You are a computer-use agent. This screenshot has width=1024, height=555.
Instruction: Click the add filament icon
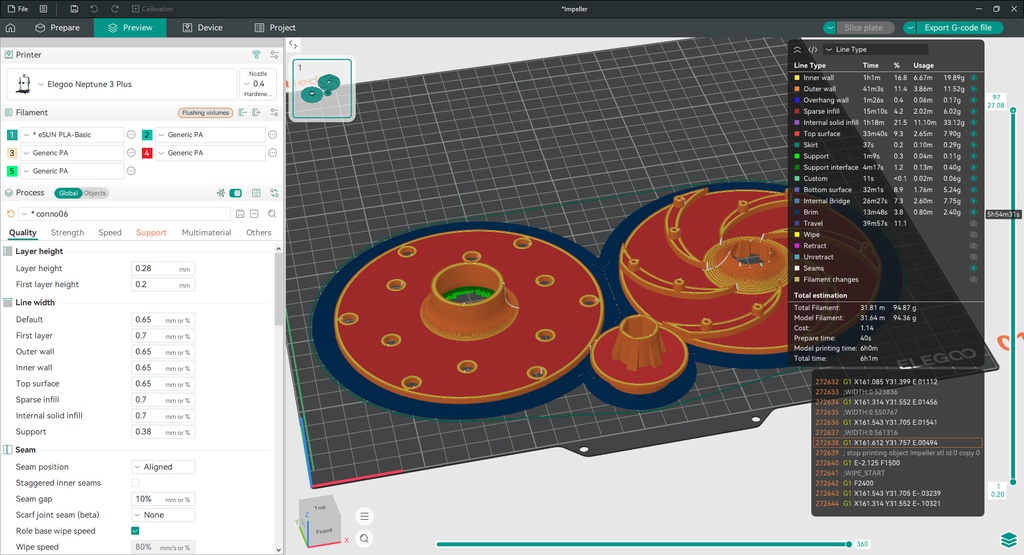point(257,112)
